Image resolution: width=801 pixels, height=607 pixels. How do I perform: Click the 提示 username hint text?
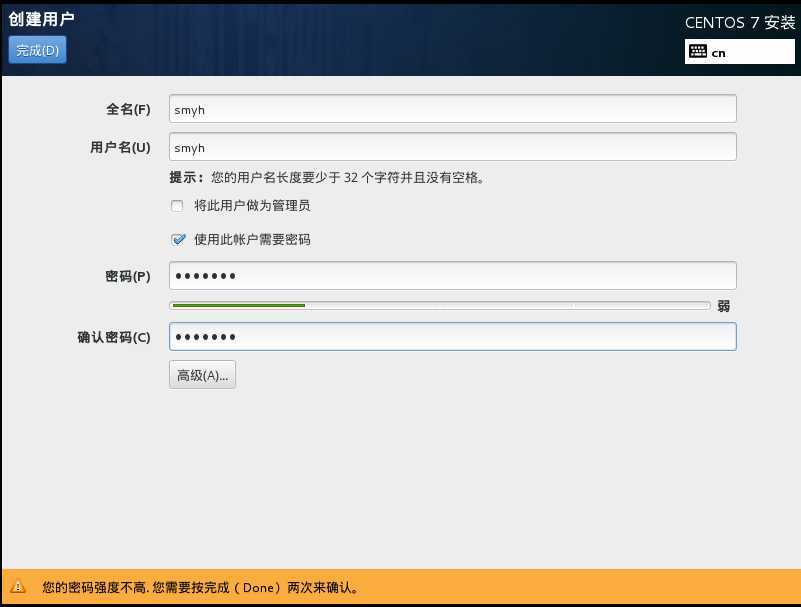tap(327, 178)
